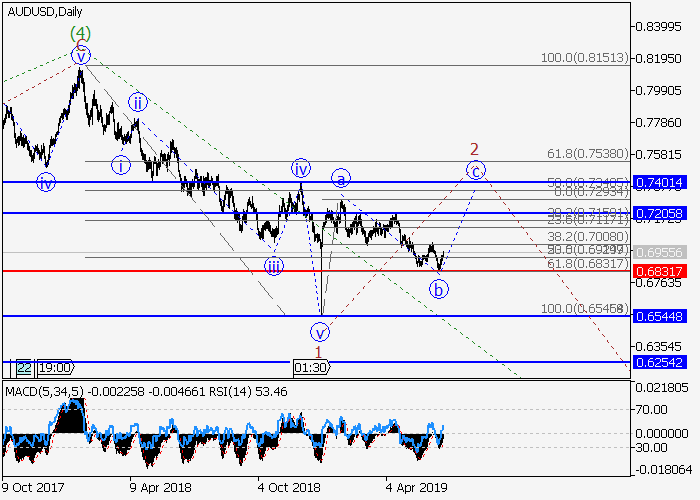700x500 pixels.
Task: Select the circled 'a' wave label
Action: (341, 179)
